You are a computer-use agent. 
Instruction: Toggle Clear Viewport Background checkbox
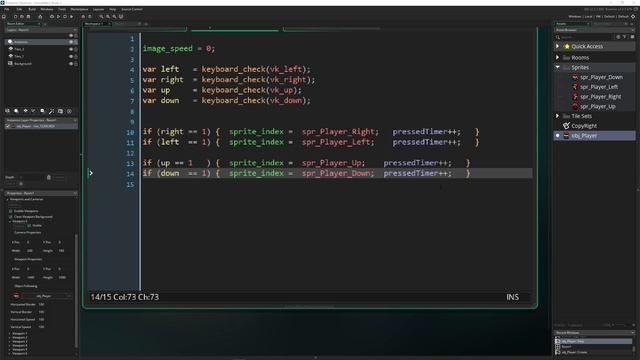(x=11, y=217)
